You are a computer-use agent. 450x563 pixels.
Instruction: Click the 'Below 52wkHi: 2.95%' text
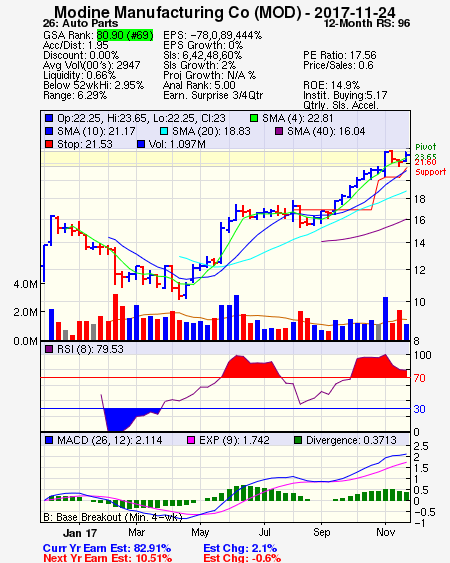tap(93, 85)
